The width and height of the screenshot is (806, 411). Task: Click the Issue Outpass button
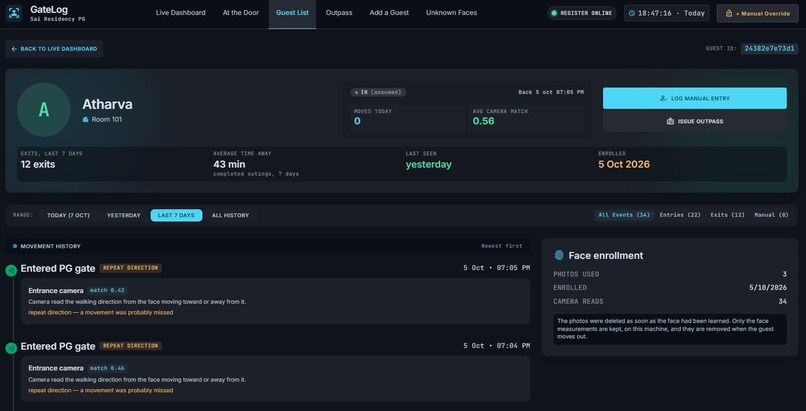coord(694,121)
